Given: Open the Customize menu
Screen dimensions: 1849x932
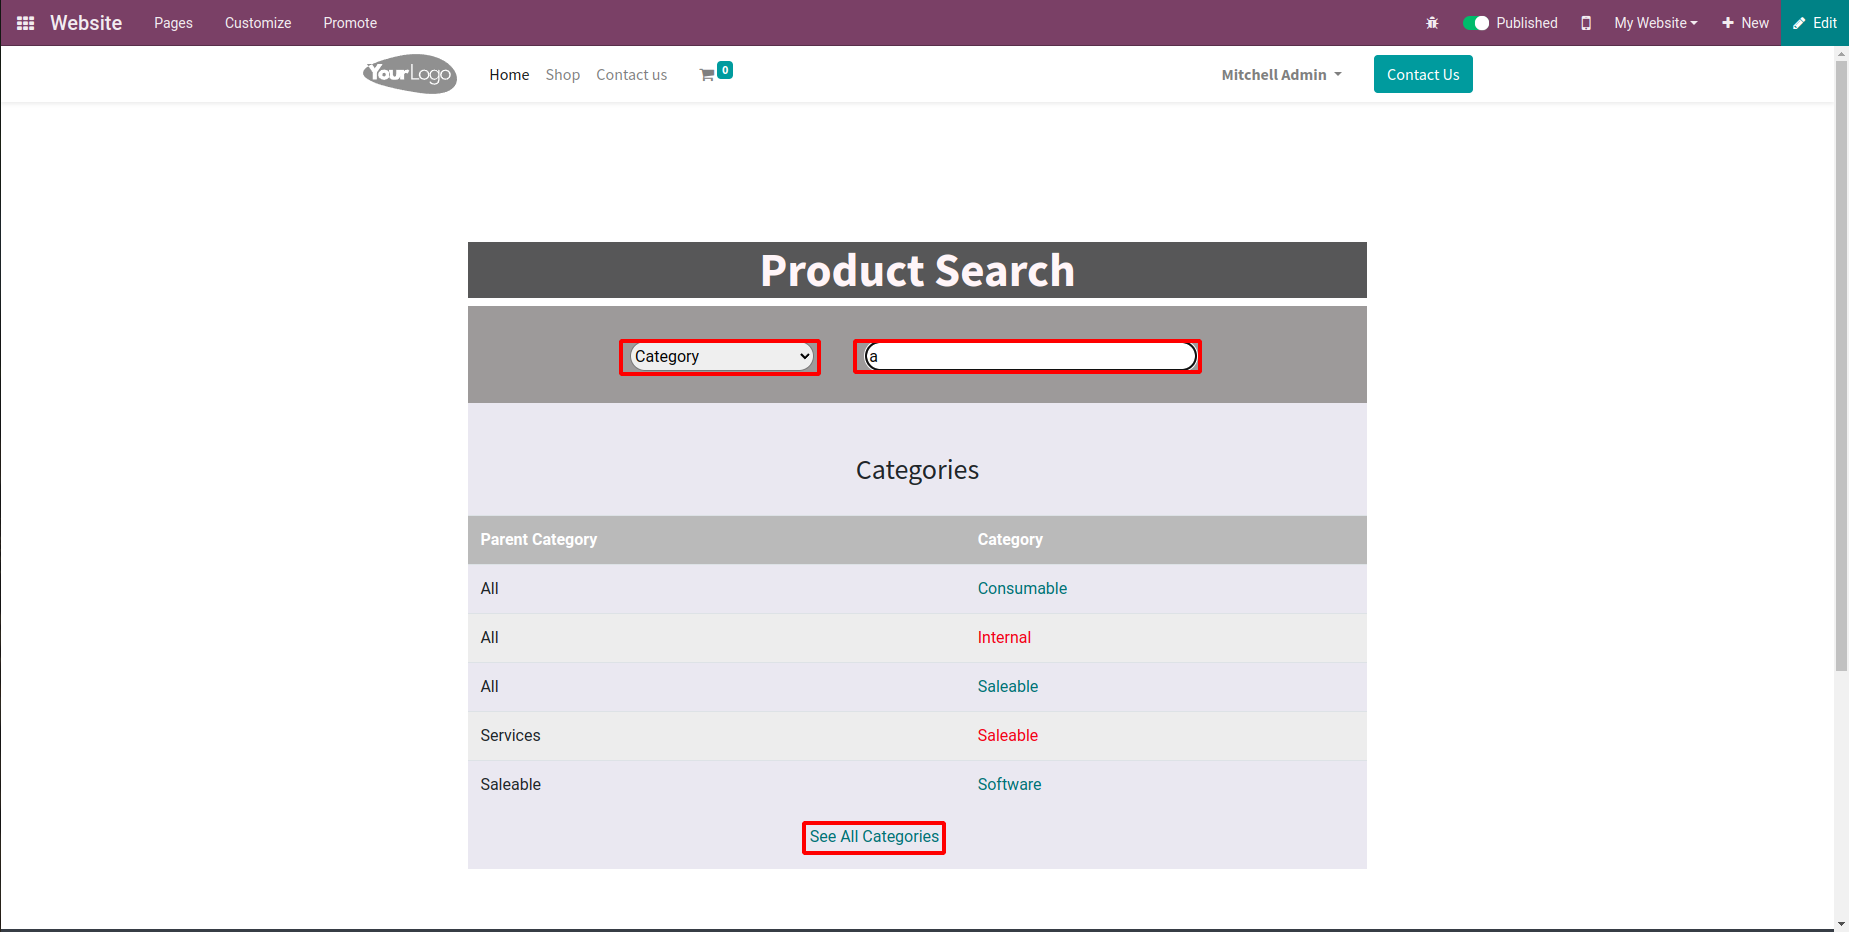Looking at the screenshot, I should 258,23.
